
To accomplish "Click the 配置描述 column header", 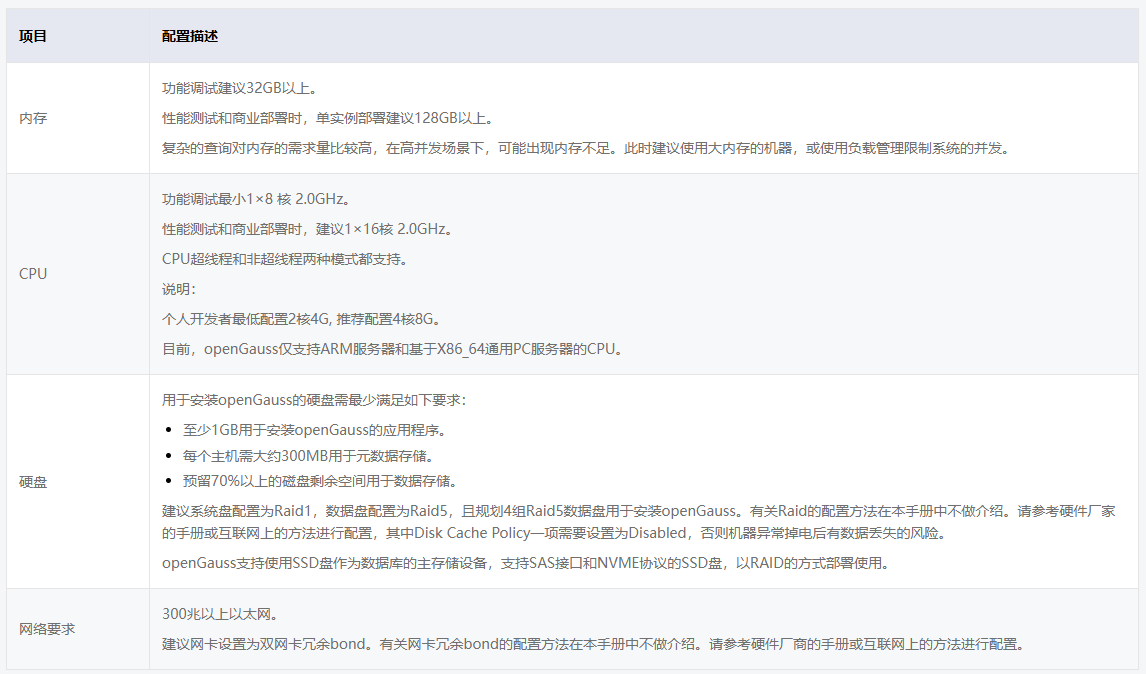I will [x=190, y=36].
